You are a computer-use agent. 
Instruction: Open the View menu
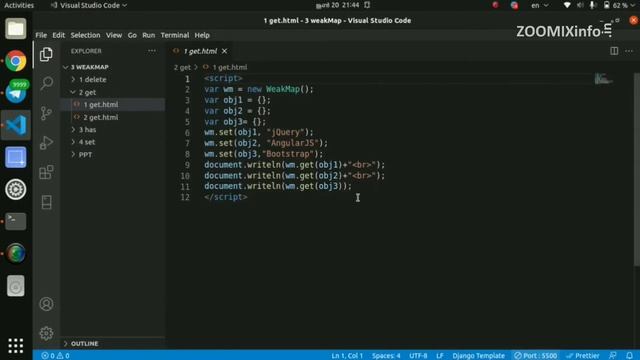click(x=114, y=35)
